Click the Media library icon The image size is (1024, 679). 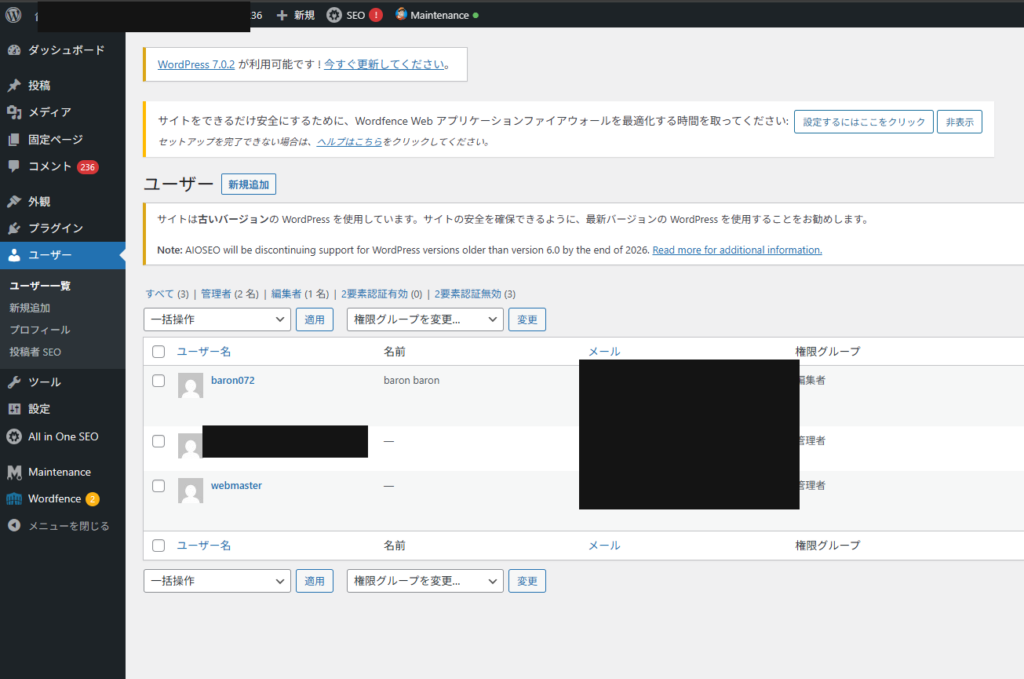[14, 112]
